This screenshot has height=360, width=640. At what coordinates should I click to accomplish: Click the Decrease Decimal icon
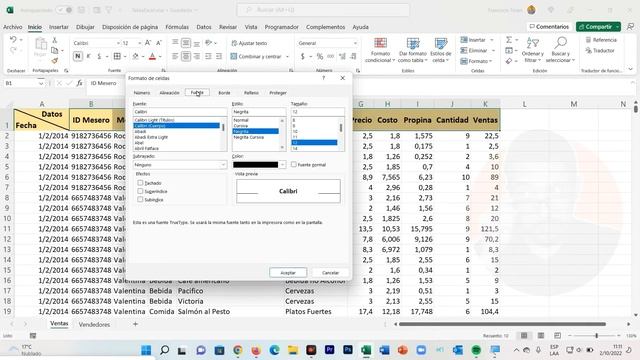[353, 56]
